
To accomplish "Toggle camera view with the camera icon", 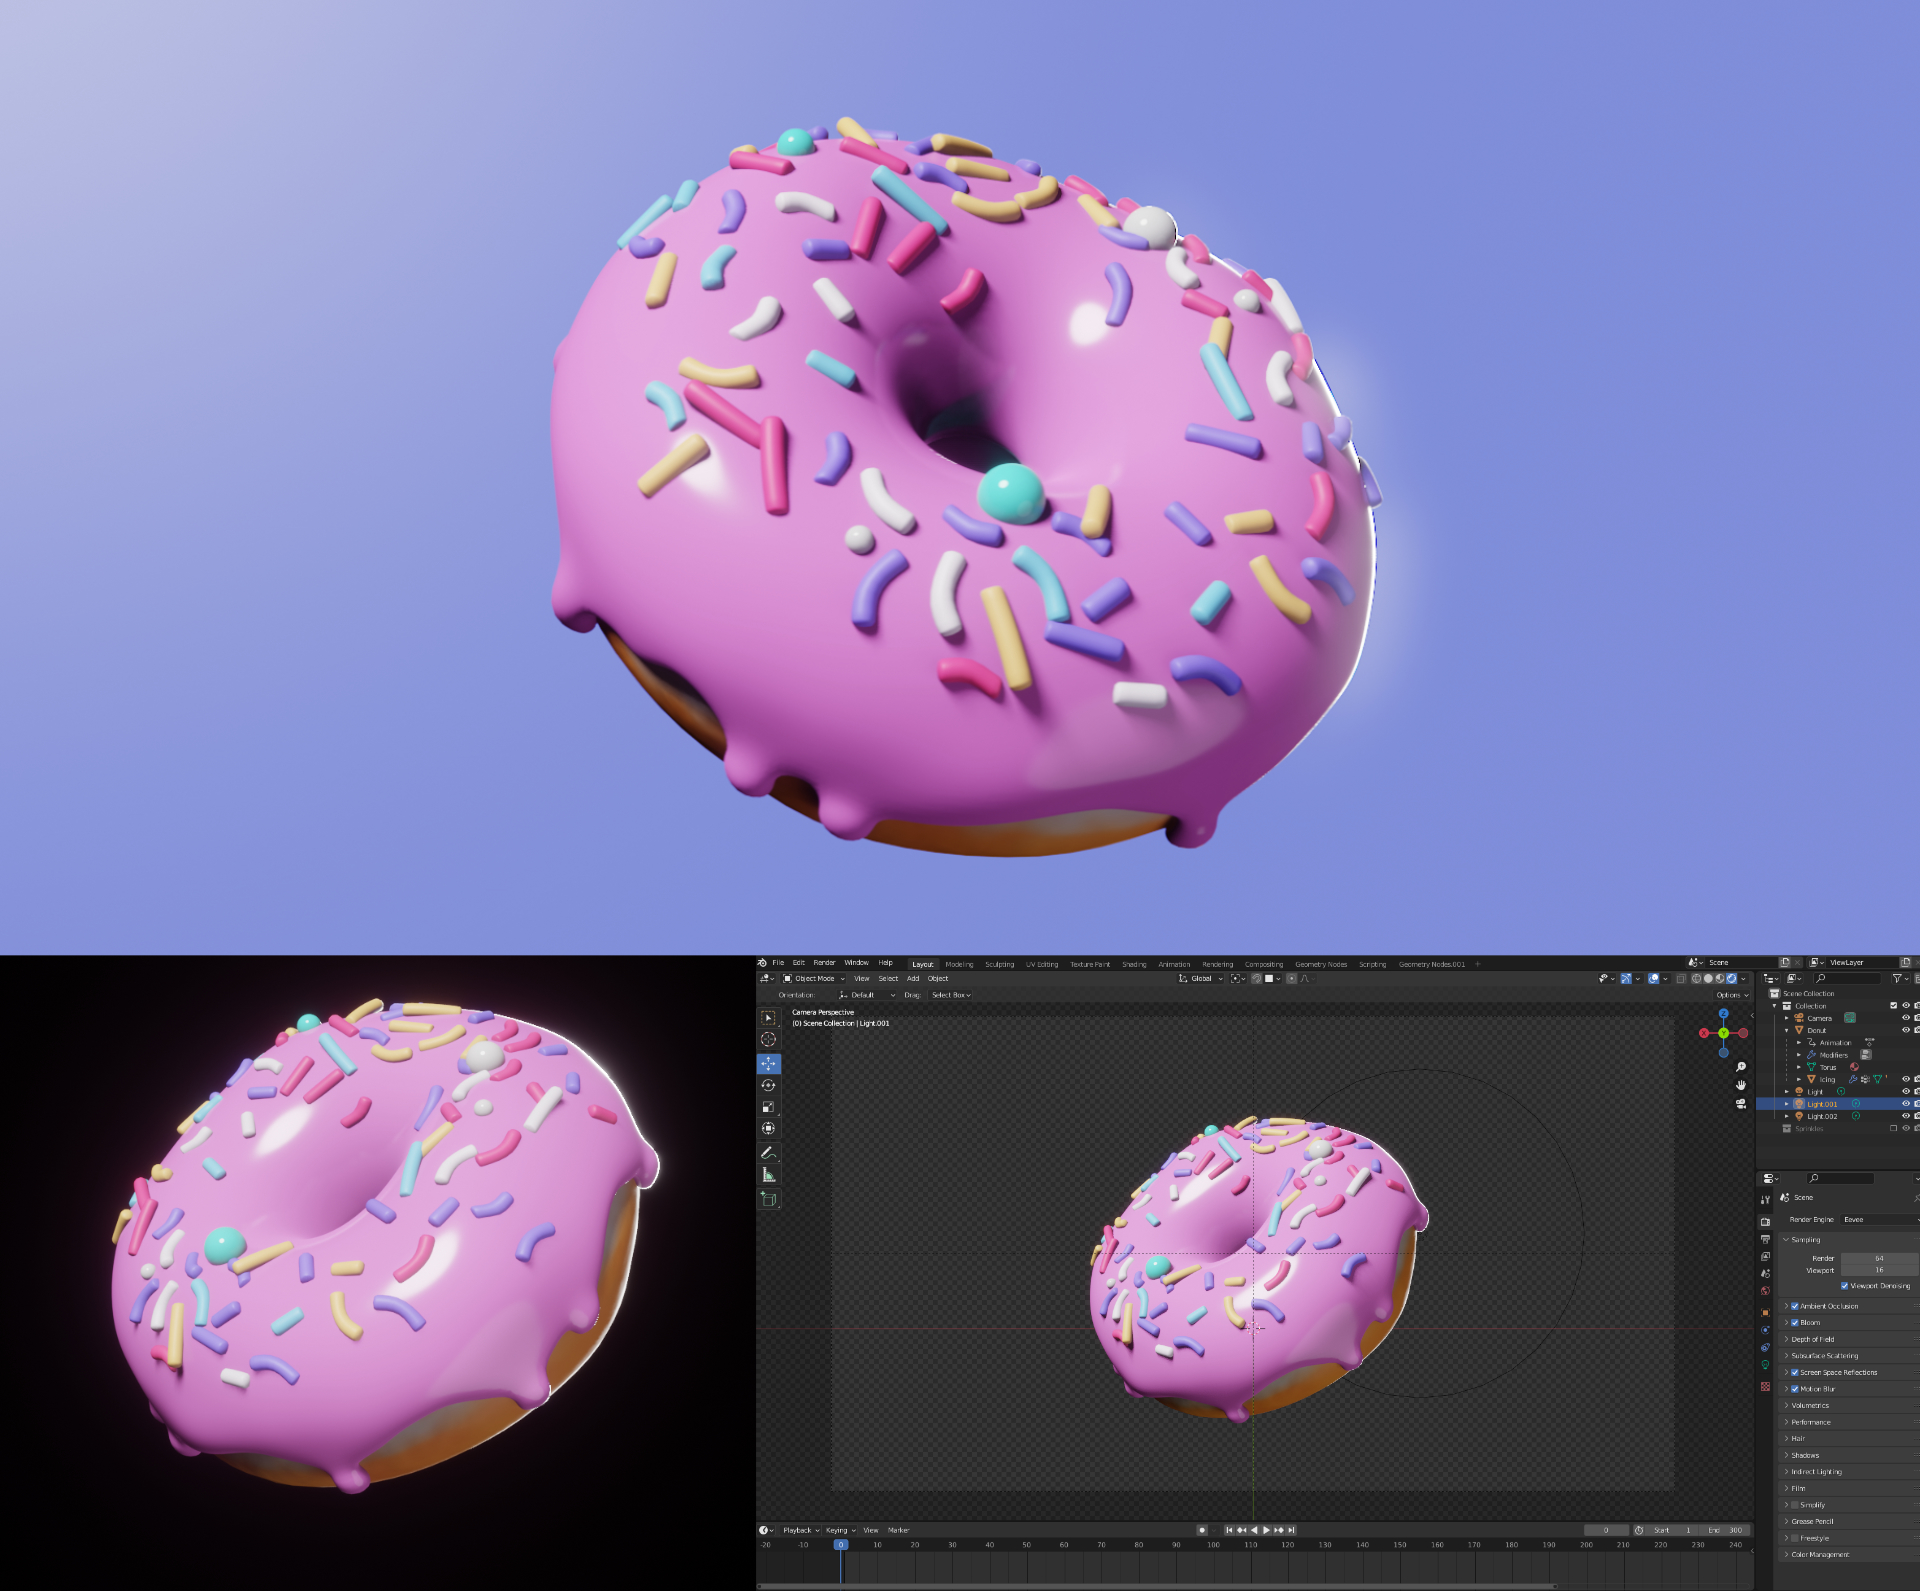I will [1741, 1104].
